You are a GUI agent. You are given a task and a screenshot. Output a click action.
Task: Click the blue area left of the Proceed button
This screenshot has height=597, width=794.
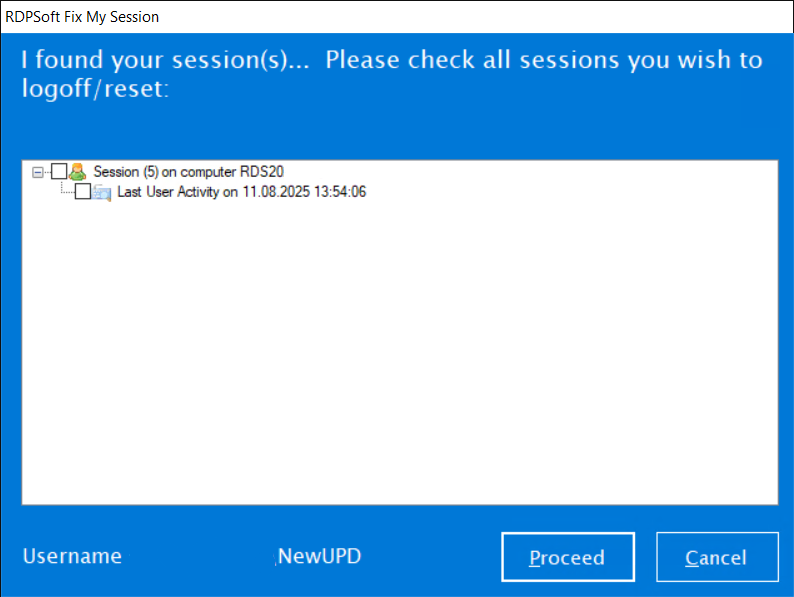pyautogui.click(x=430, y=557)
